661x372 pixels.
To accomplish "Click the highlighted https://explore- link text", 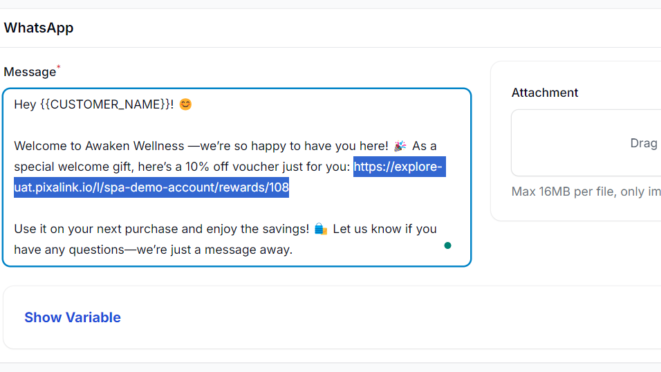I will (x=398, y=167).
